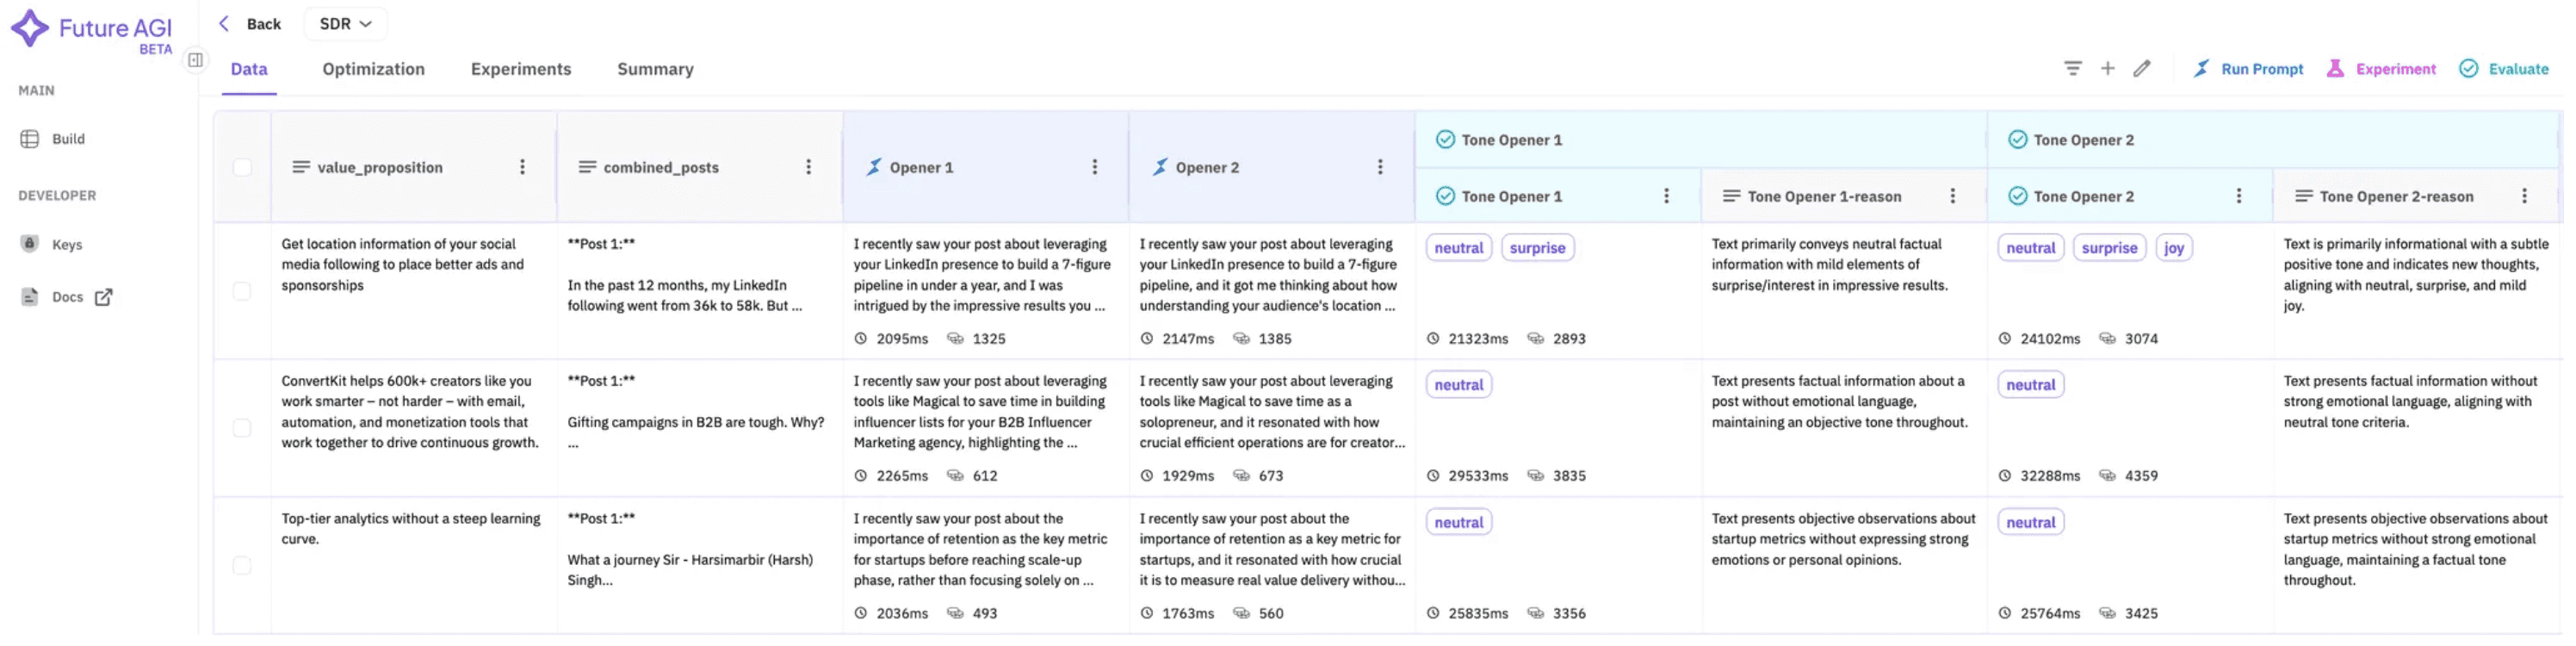Select the Get location information row checkbox

tap(242, 291)
